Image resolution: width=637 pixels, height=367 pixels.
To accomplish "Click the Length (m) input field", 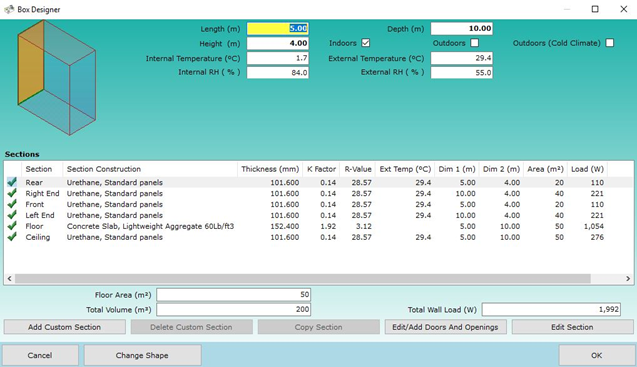I will point(278,28).
